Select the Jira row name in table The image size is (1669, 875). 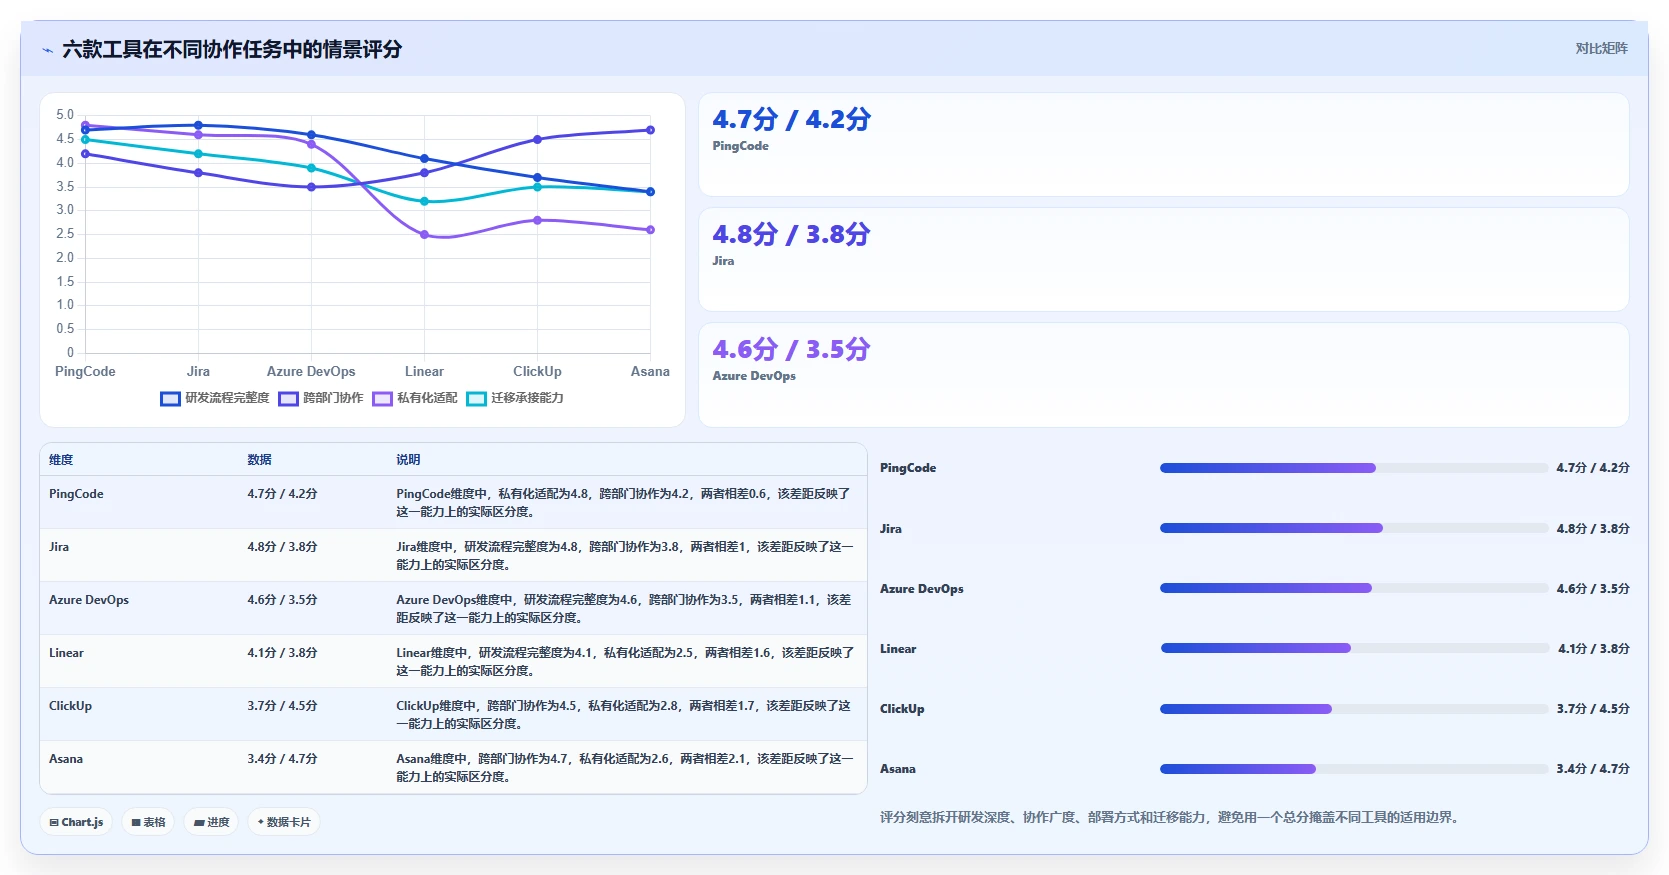pos(59,547)
